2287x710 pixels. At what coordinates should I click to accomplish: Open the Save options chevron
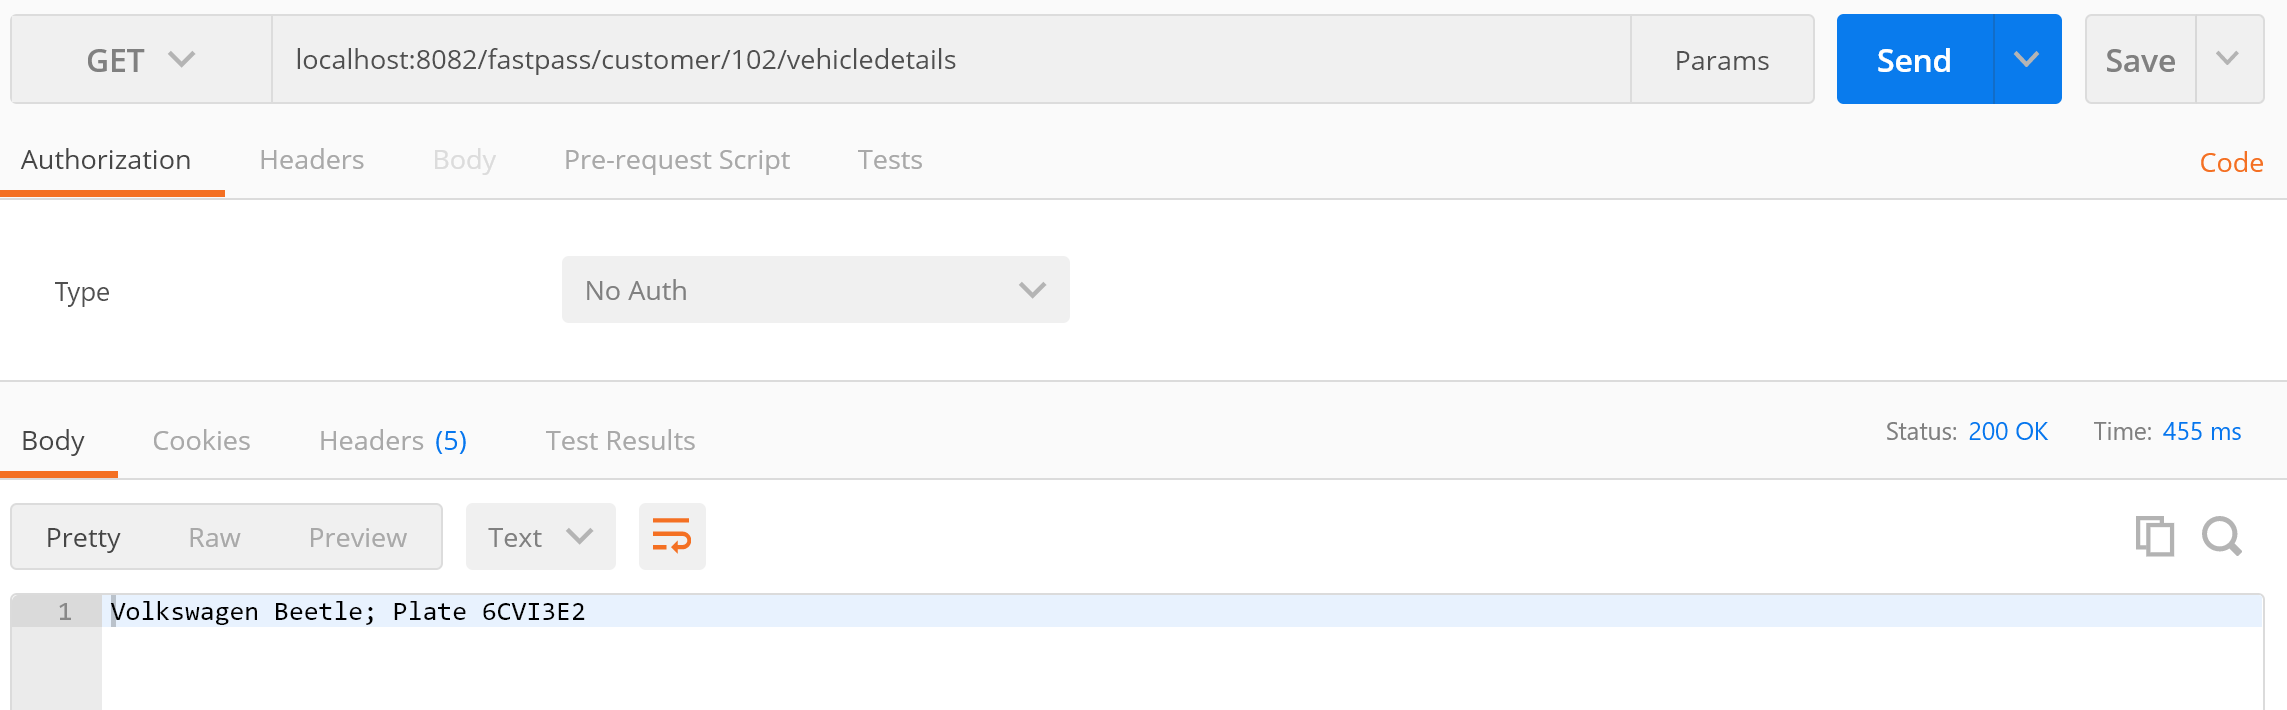tap(2228, 59)
